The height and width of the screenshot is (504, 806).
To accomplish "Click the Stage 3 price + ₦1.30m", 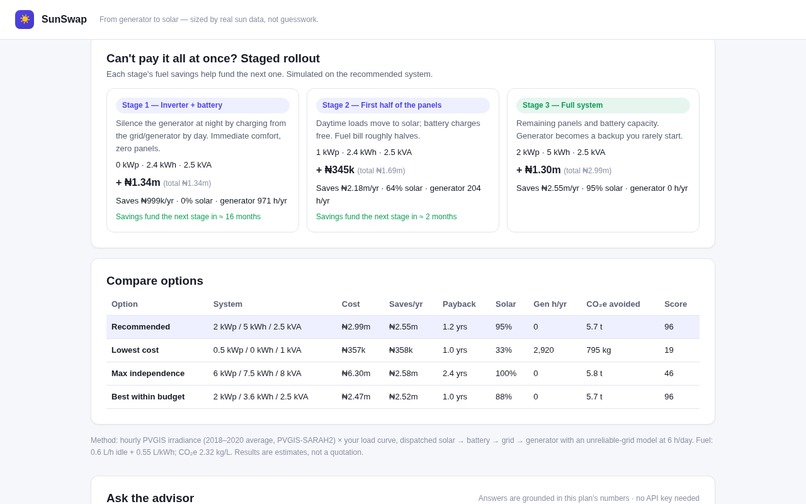I will pyautogui.click(x=538, y=170).
